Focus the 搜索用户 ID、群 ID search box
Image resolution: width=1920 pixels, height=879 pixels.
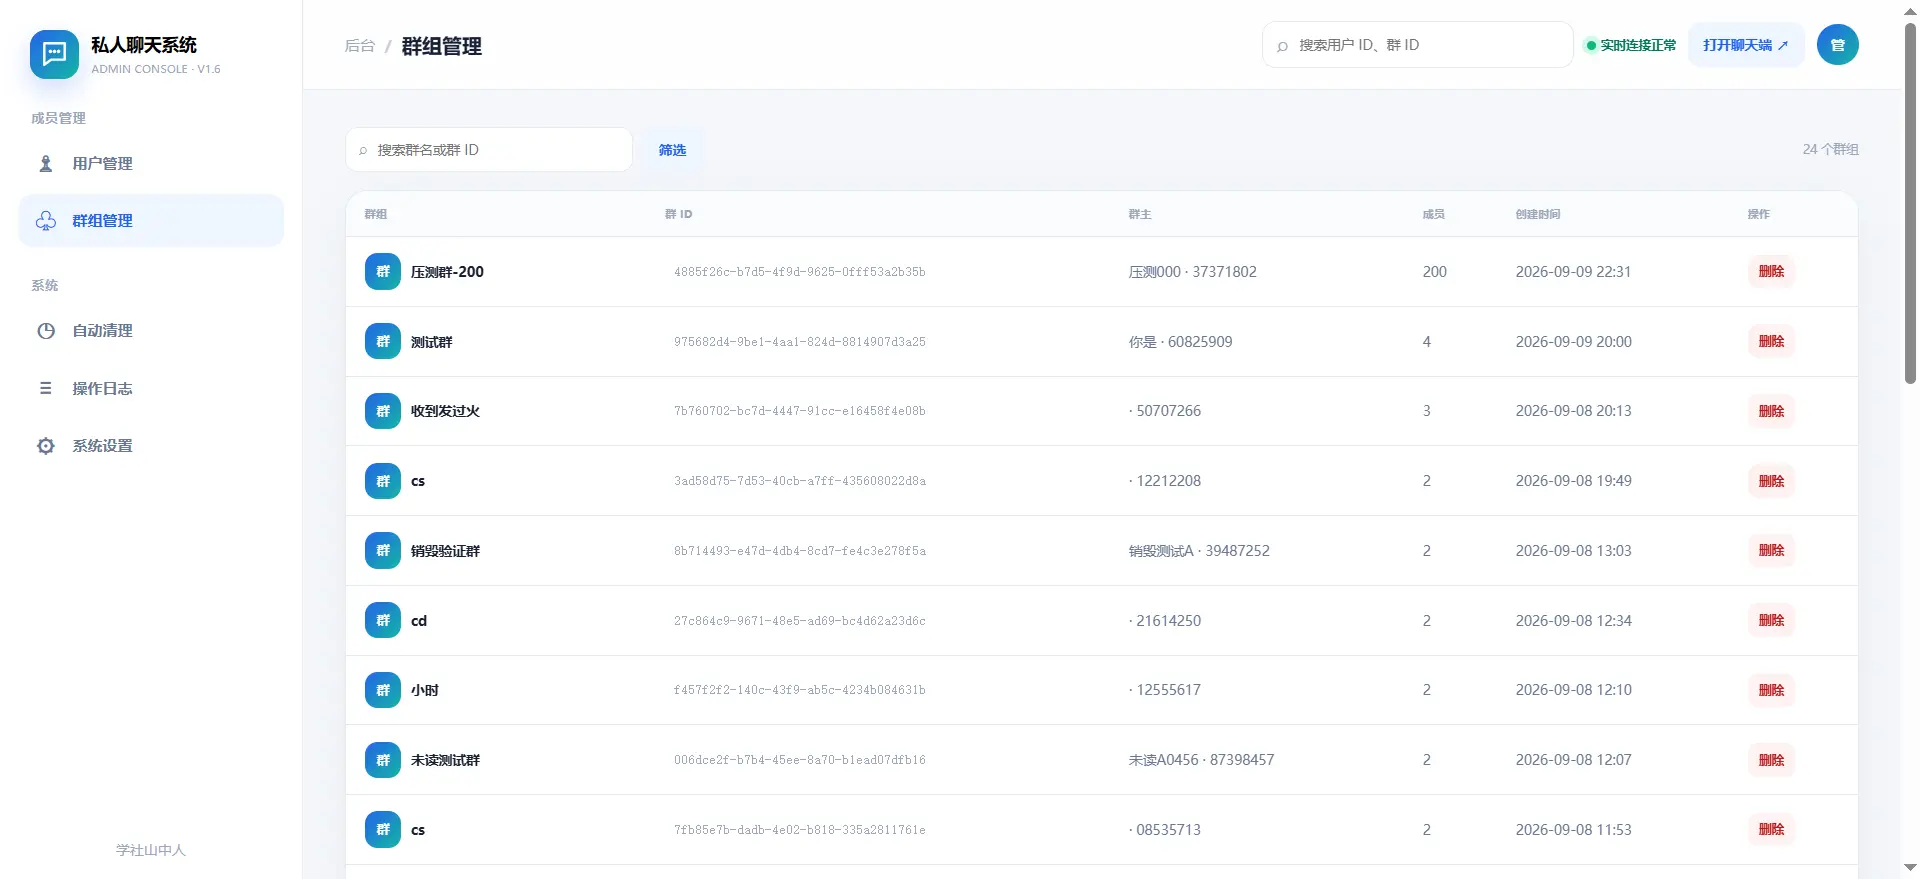(1418, 45)
